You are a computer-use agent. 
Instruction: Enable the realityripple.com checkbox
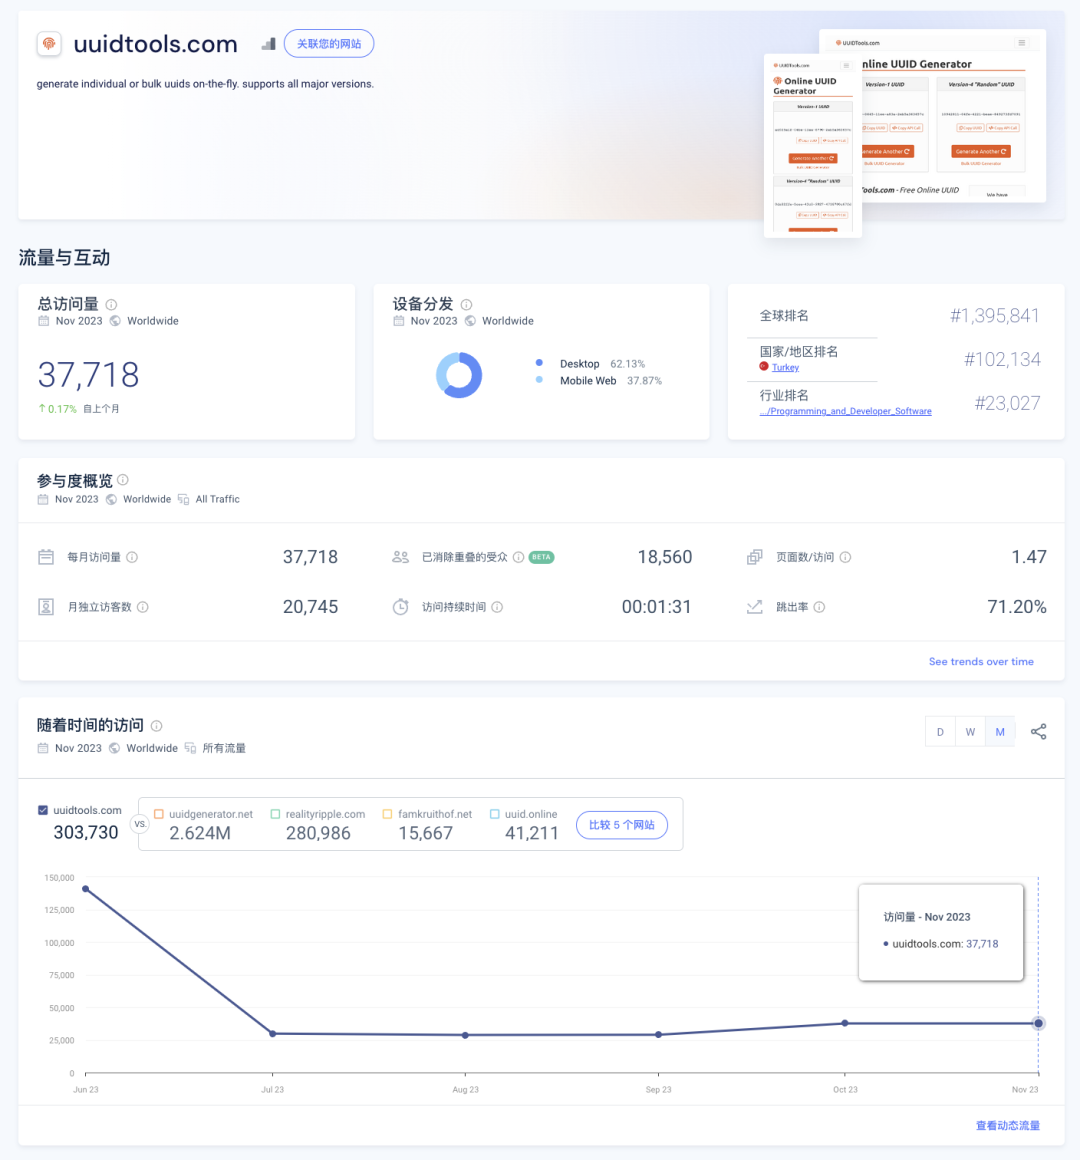point(275,814)
